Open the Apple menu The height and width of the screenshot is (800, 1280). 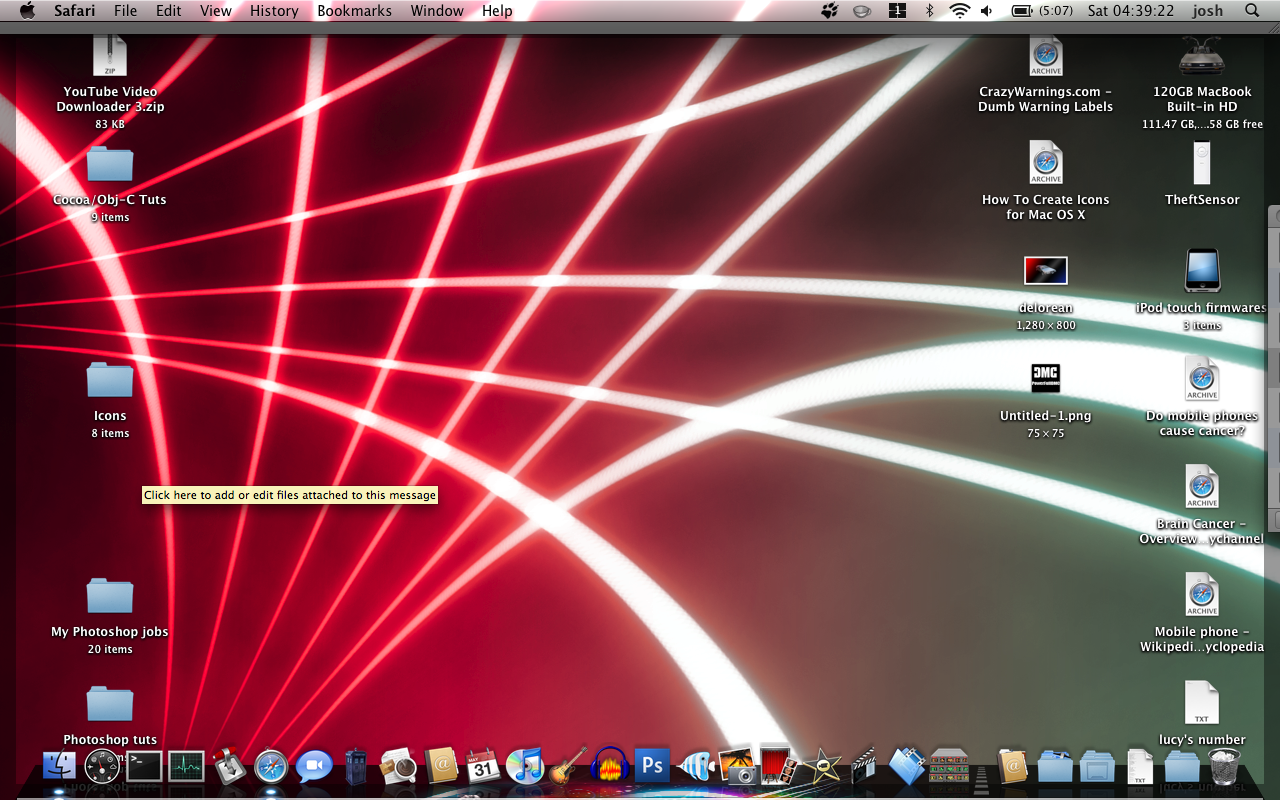click(x=27, y=11)
